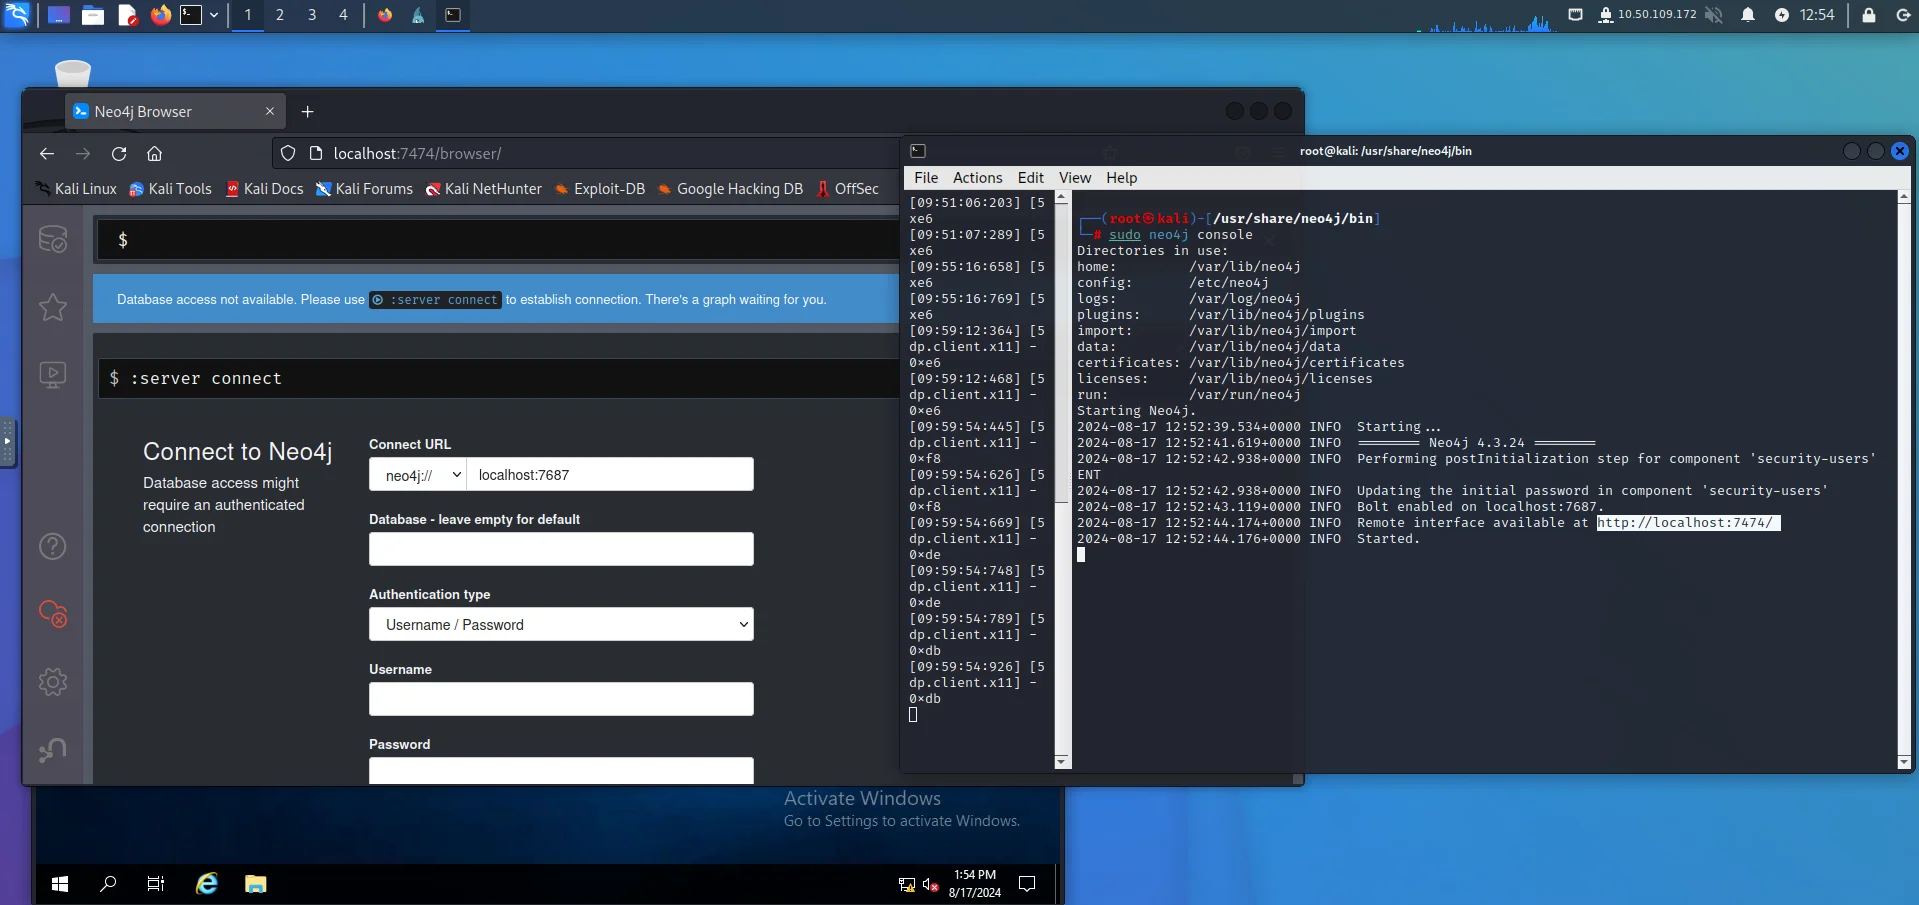1919x905 pixels.
Task: Open the Kali applications menu icon
Action: click(x=17, y=14)
